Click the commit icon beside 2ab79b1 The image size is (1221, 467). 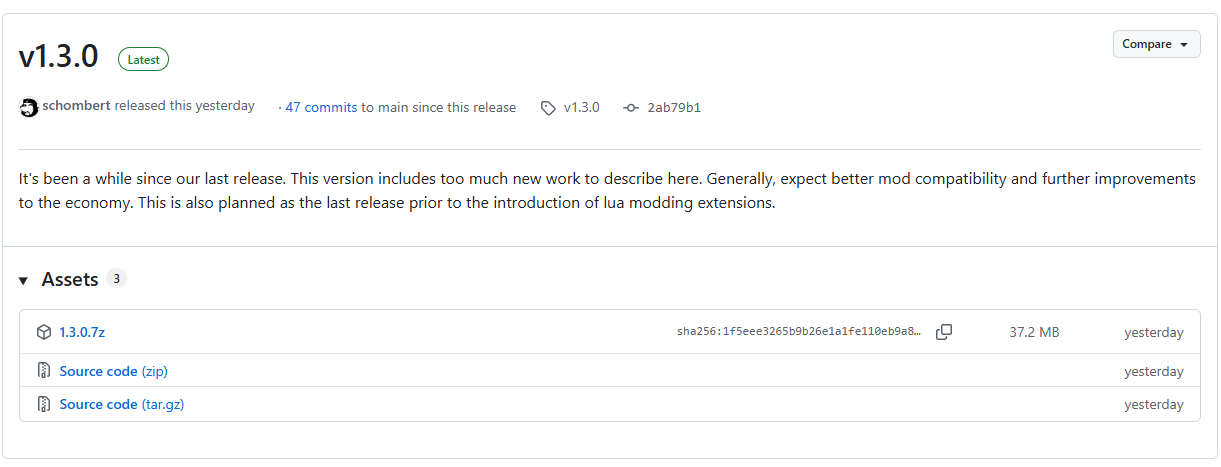(631, 108)
